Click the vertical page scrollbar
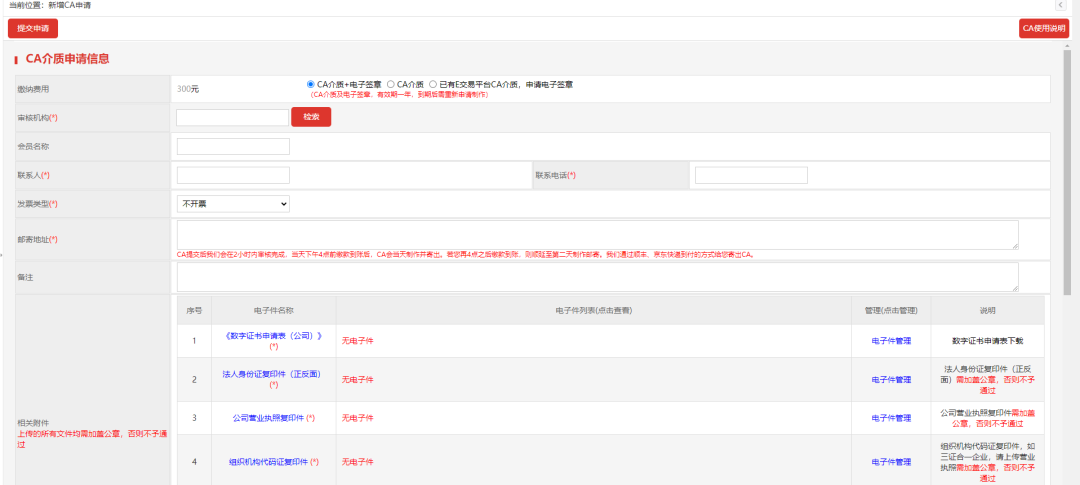This screenshot has width=1080, height=485. coord(1068,172)
